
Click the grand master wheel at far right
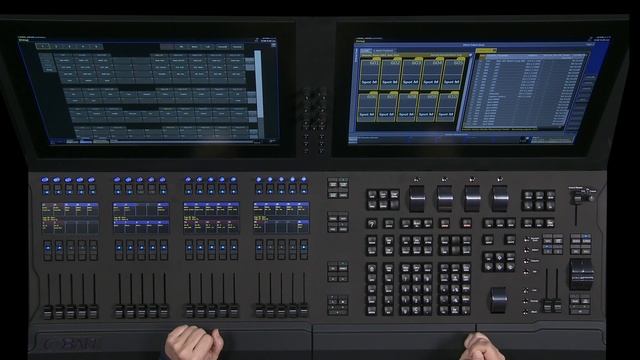point(581,274)
